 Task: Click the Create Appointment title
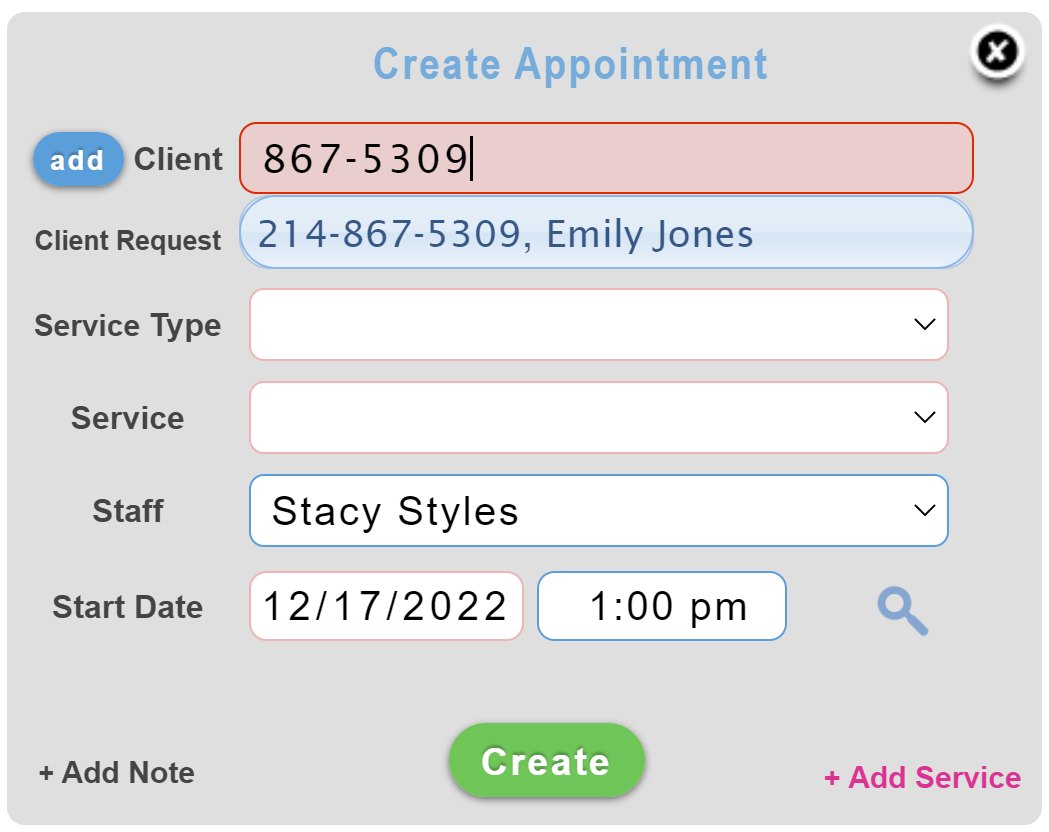point(570,64)
